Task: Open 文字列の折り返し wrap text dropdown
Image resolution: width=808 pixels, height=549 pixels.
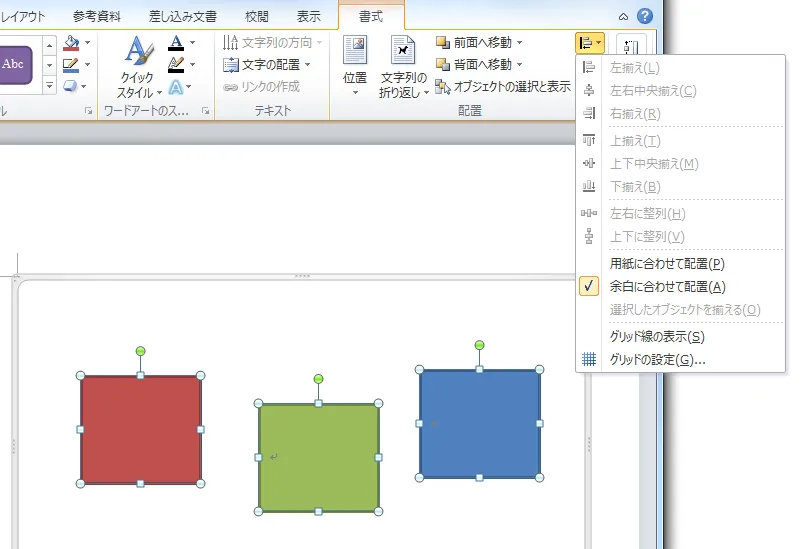Action: 403,66
